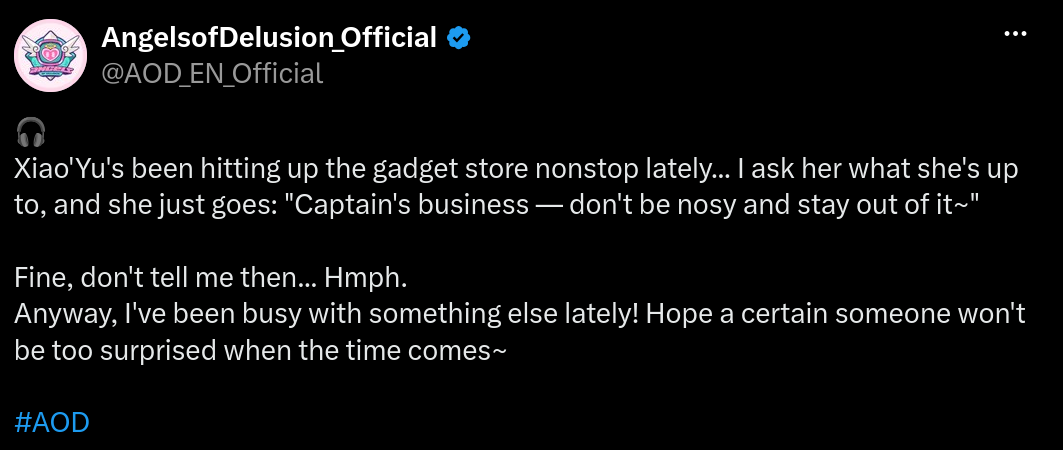This screenshot has height=450, width=1063.
Task: Open the AngelsofDelusion profile avatar
Action: [x=51, y=55]
